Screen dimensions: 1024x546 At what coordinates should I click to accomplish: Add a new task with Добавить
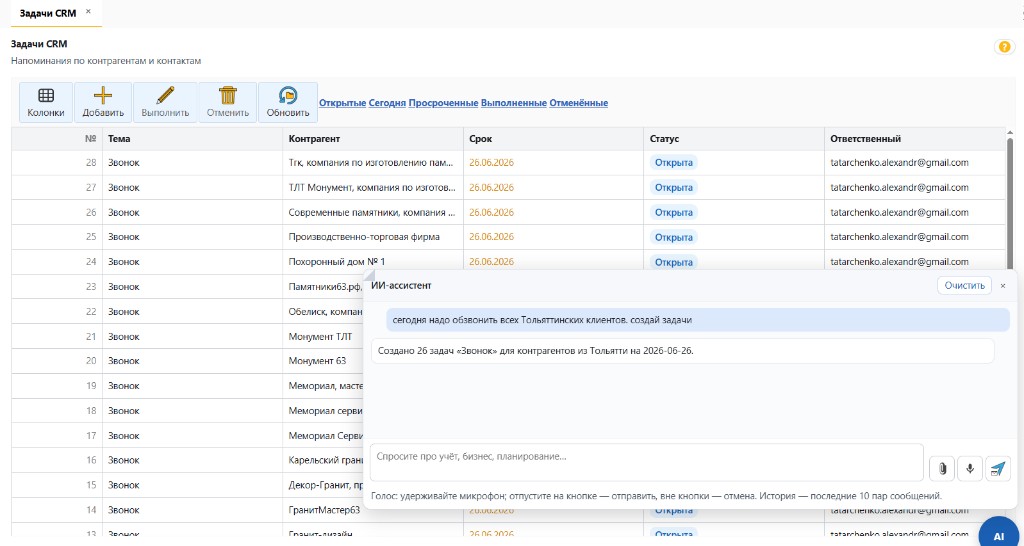[x=103, y=103]
